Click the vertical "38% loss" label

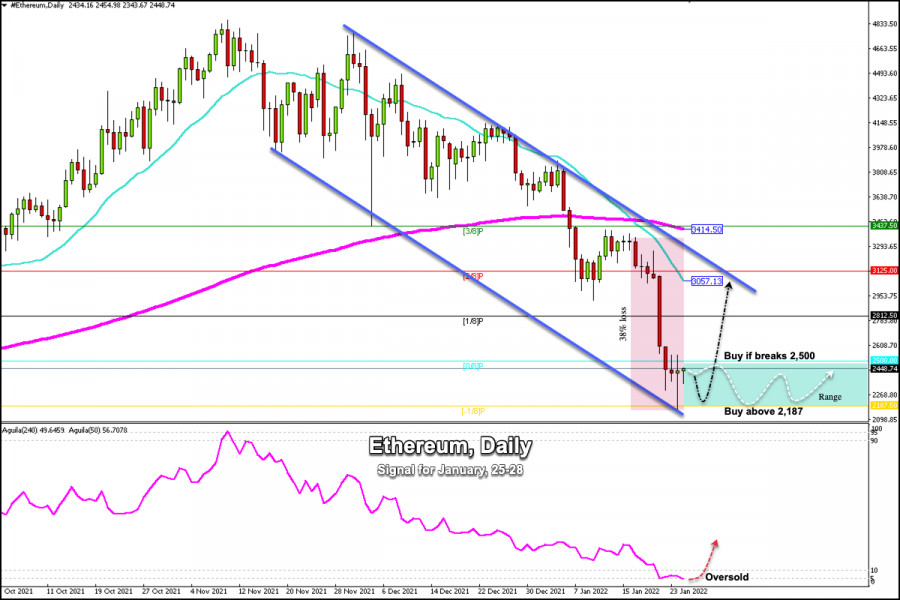pyautogui.click(x=623, y=324)
